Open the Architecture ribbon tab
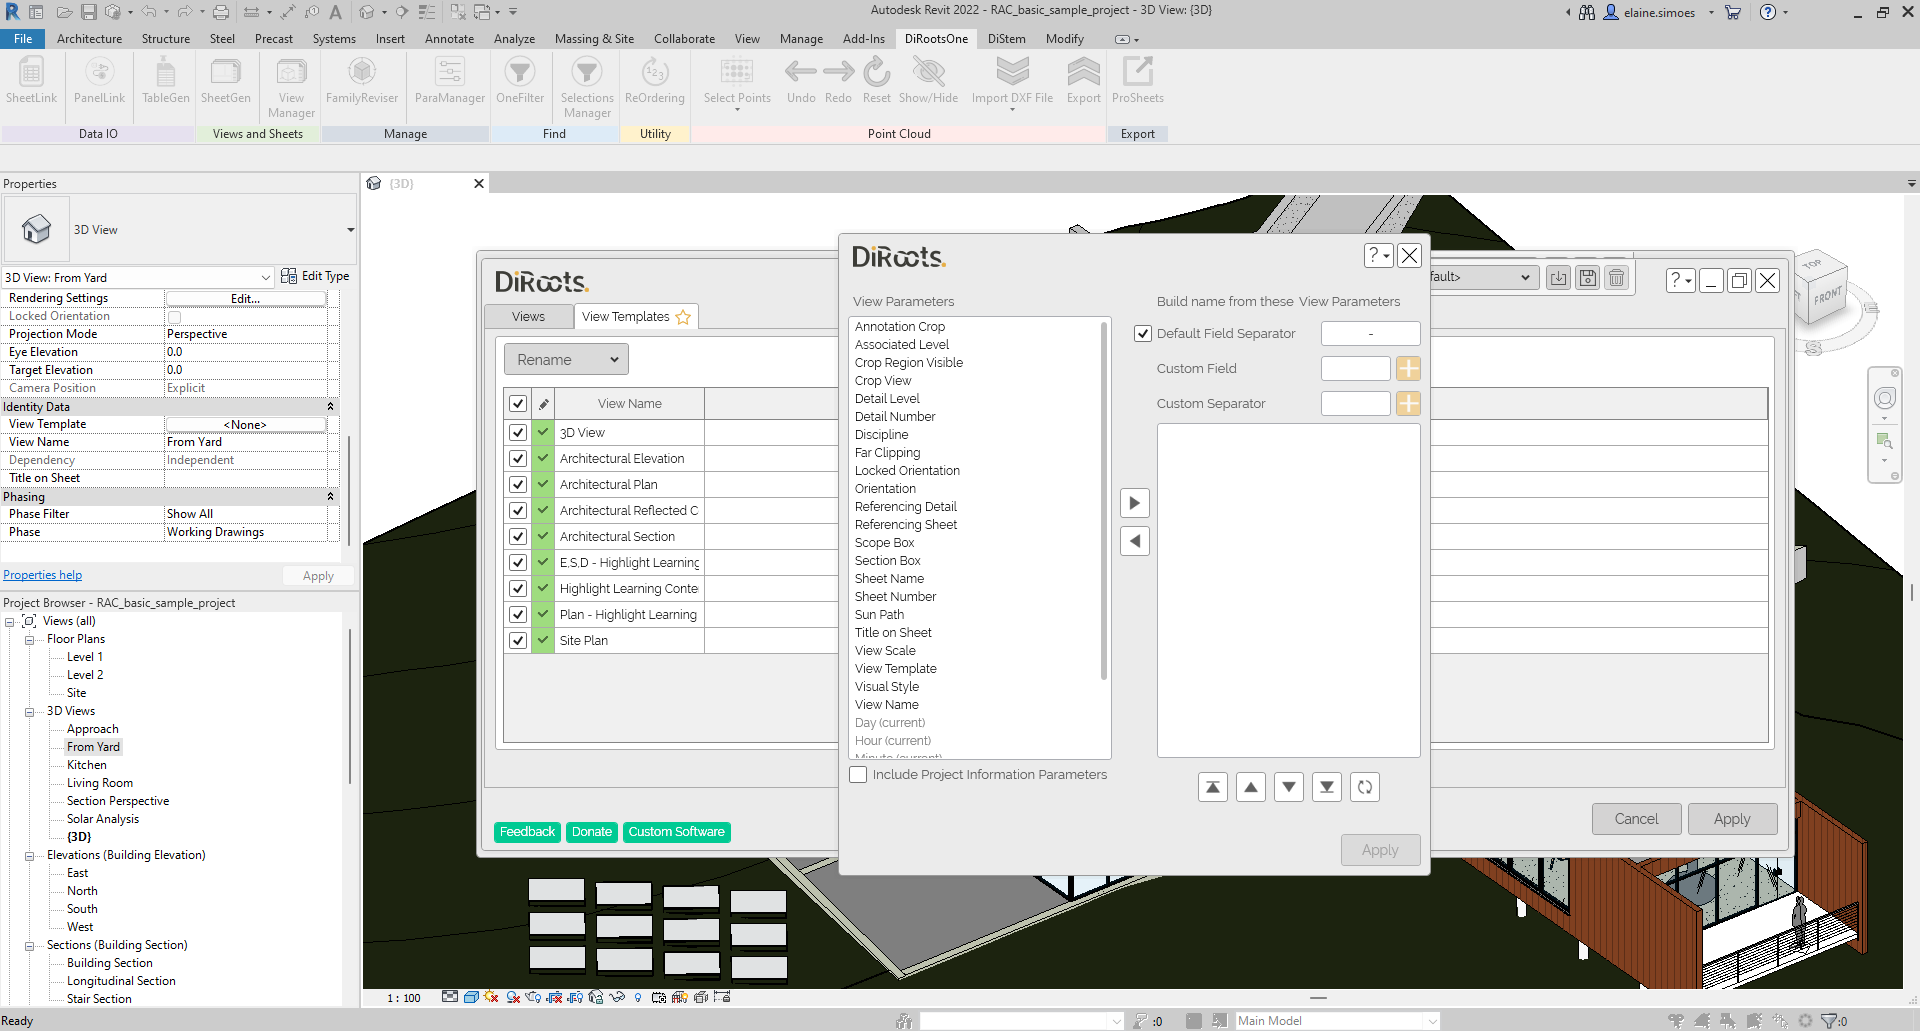1920x1031 pixels. point(89,39)
